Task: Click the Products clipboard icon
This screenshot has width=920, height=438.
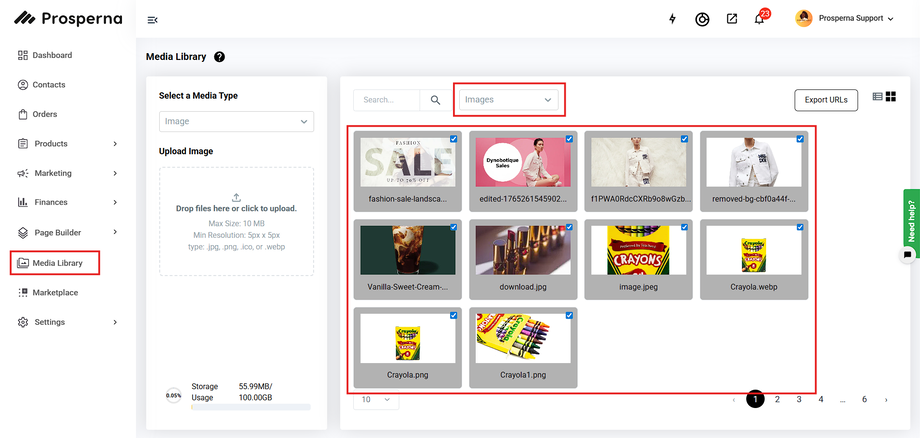Action: pyautogui.click(x=23, y=144)
